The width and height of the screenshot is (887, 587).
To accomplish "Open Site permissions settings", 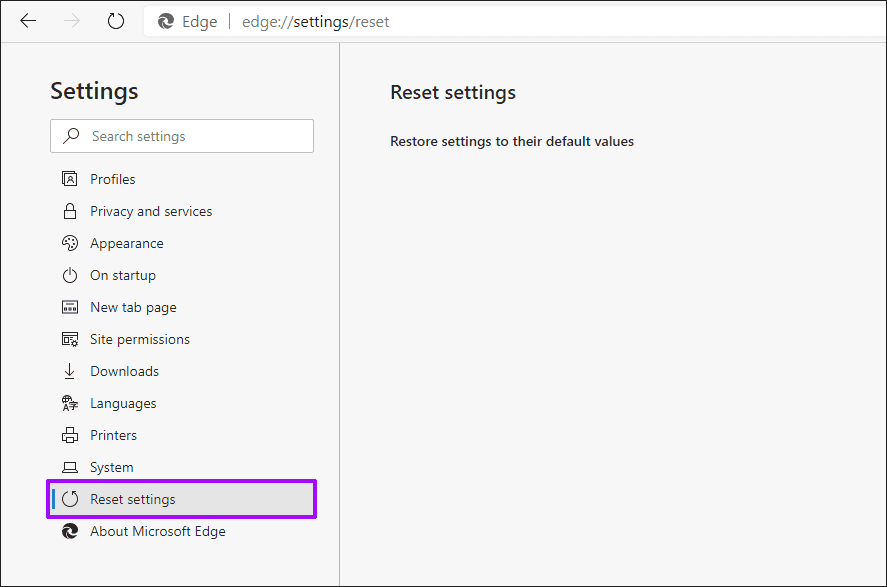I will 140,339.
